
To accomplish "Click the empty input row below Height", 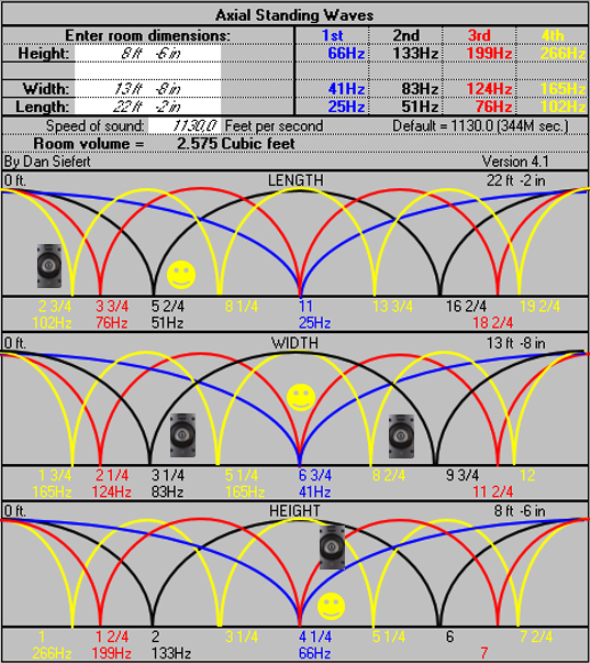I will click(148, 71).
